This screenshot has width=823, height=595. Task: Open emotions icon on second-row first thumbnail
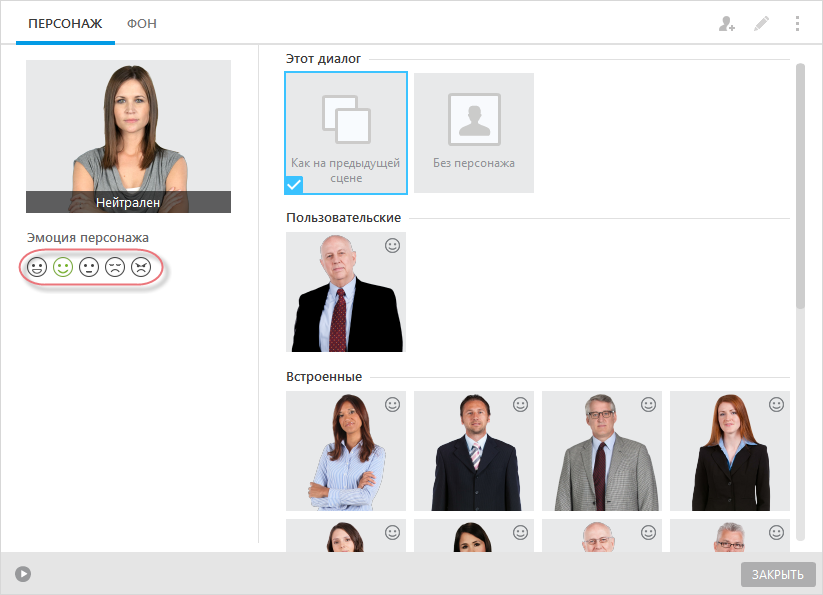(x=393, y=533)
